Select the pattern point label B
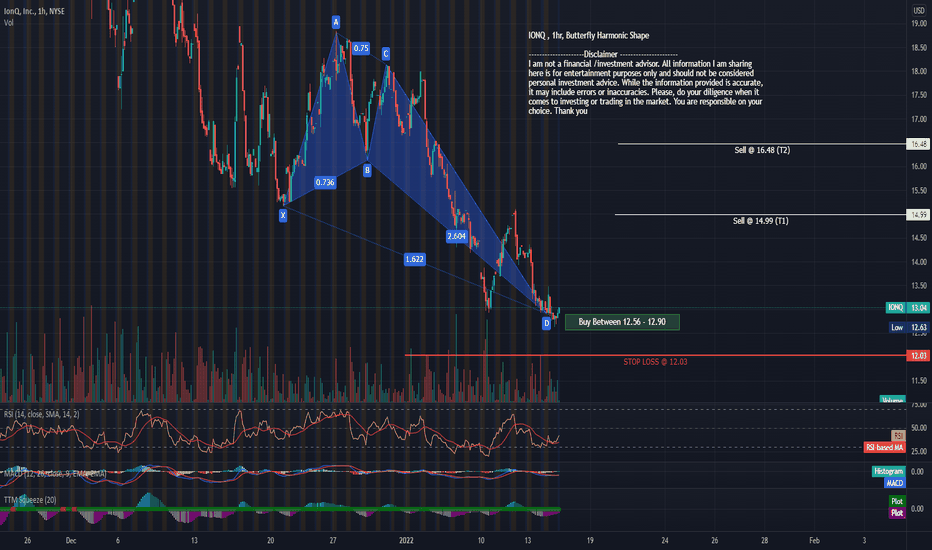 367,170
